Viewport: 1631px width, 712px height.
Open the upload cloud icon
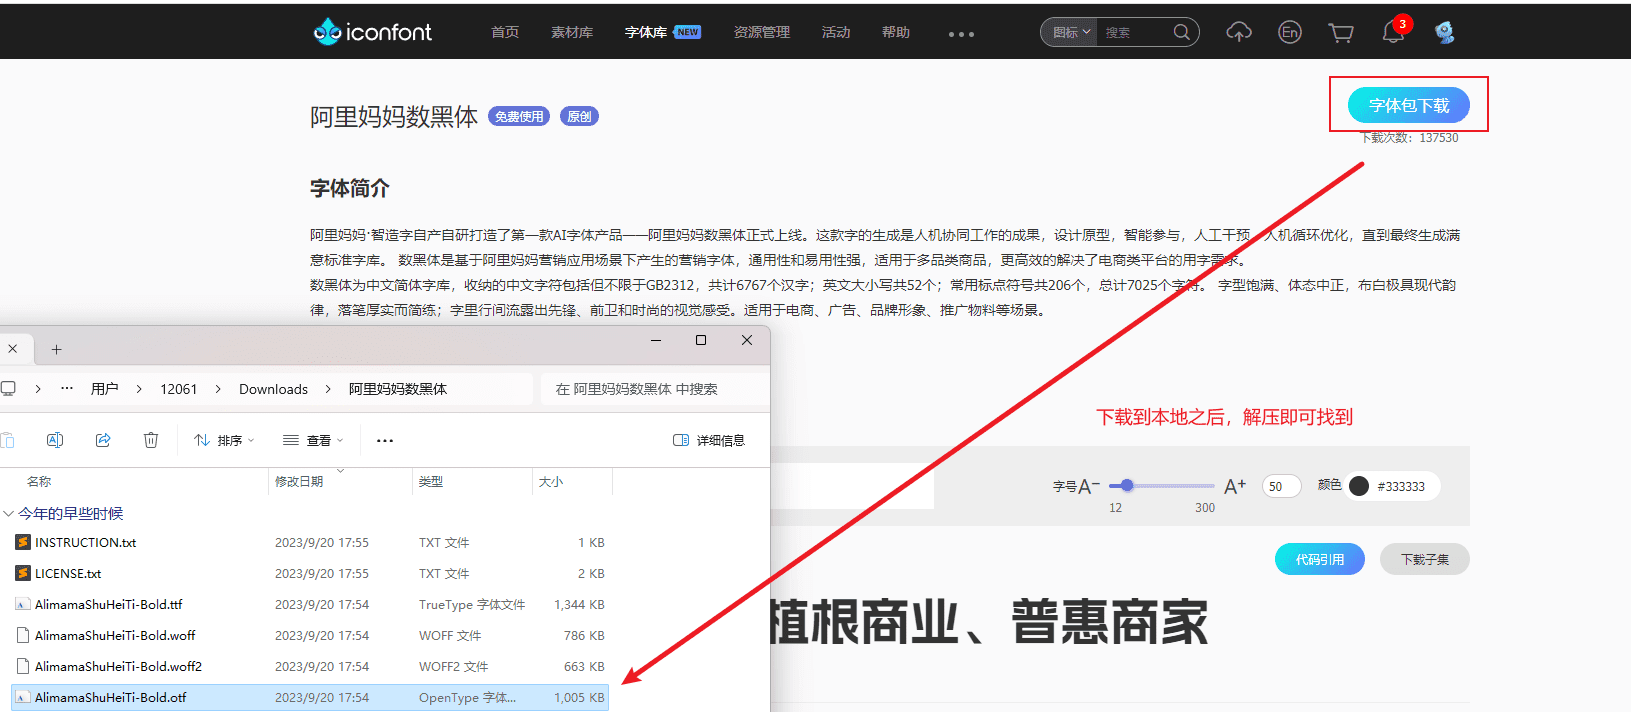[1239, 32]
